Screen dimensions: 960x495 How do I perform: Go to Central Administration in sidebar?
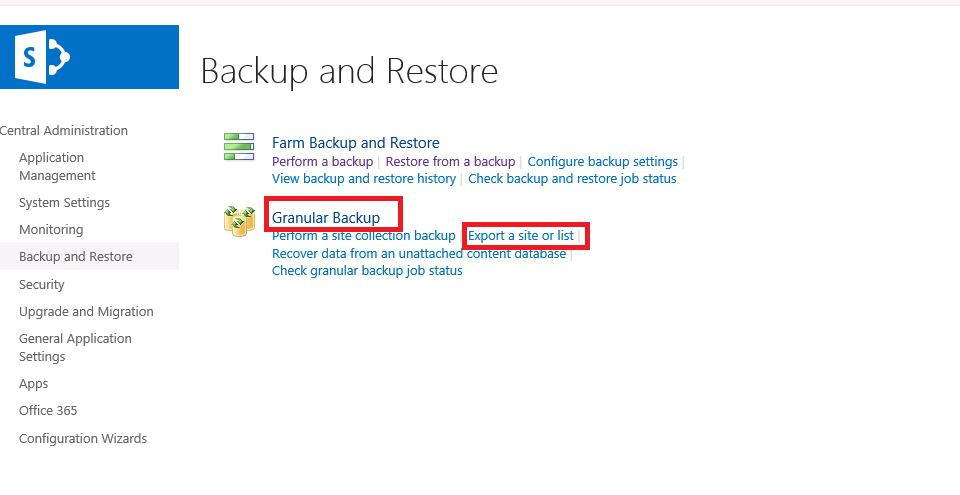pos(64,130)
